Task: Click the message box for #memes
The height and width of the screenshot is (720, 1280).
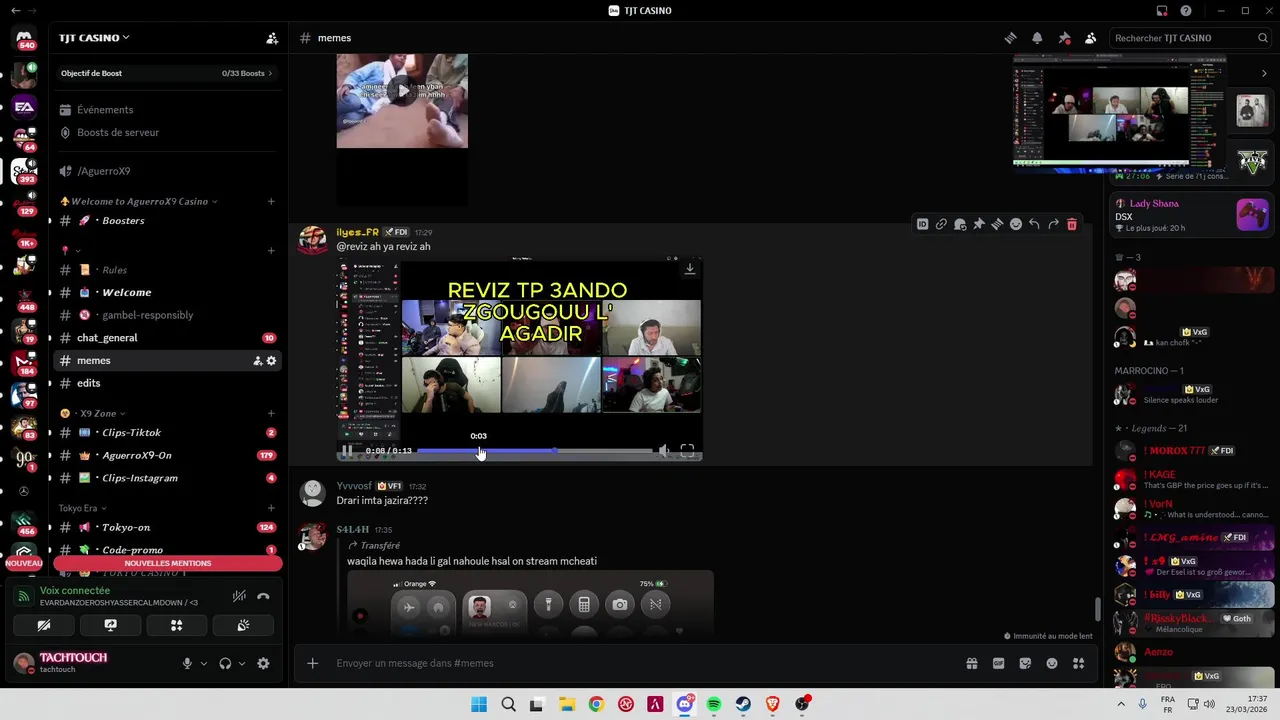Action: click(640, 663)
